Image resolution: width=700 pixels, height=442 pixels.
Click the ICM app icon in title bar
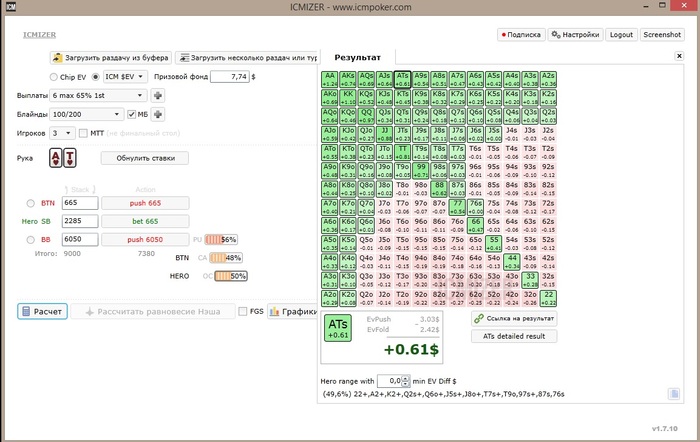pyautogui.click(x=10, y=6)
